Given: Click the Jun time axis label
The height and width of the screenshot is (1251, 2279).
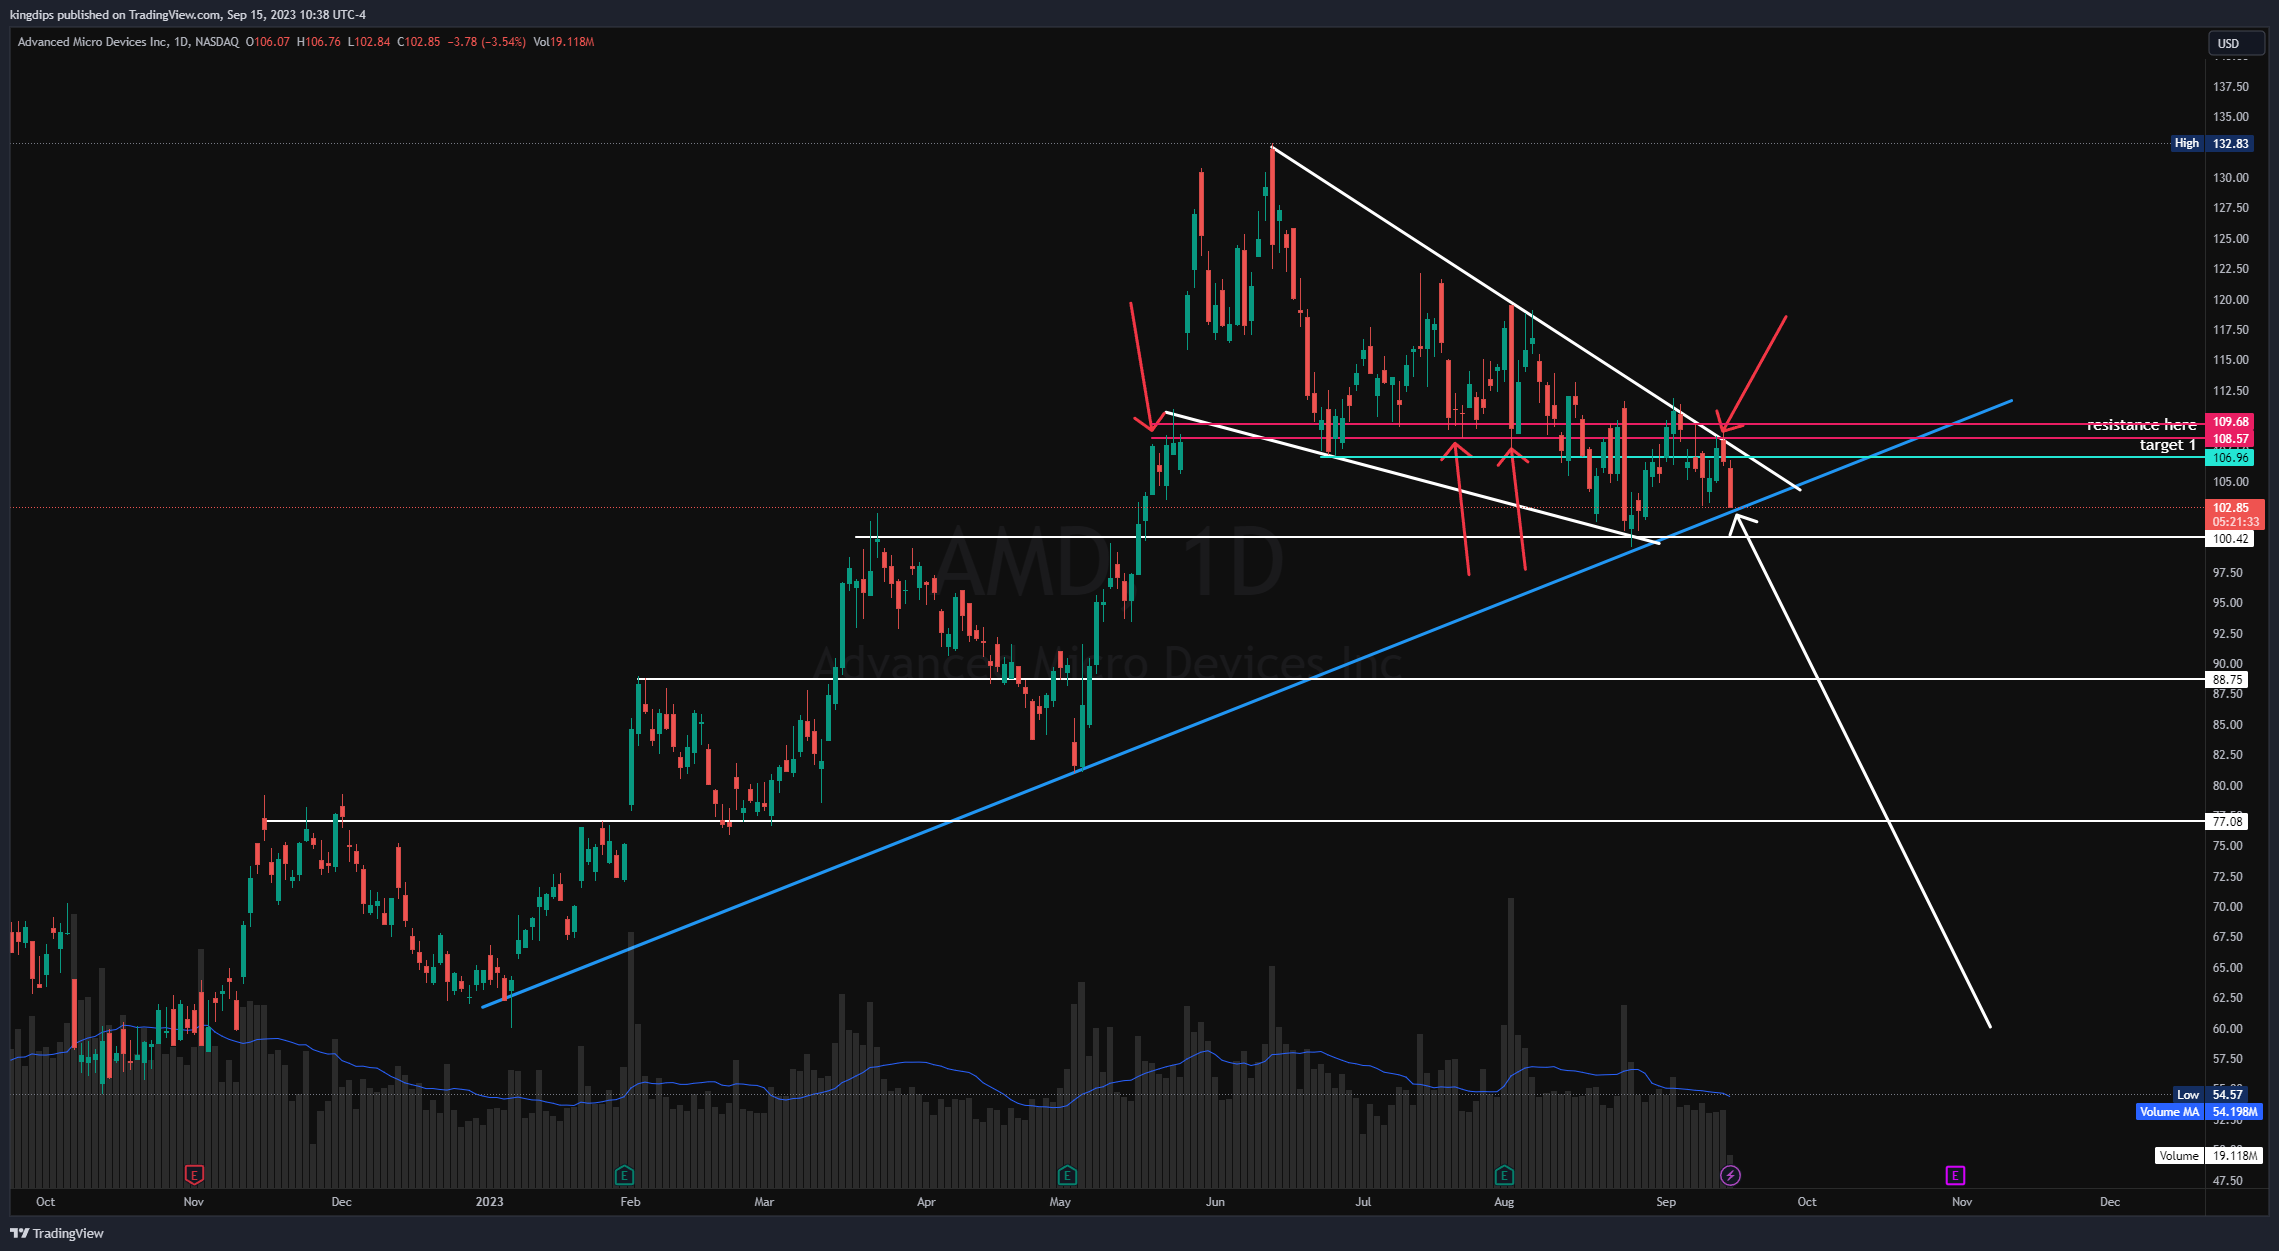Looking at the screenshot, I should [1215, 1202].
